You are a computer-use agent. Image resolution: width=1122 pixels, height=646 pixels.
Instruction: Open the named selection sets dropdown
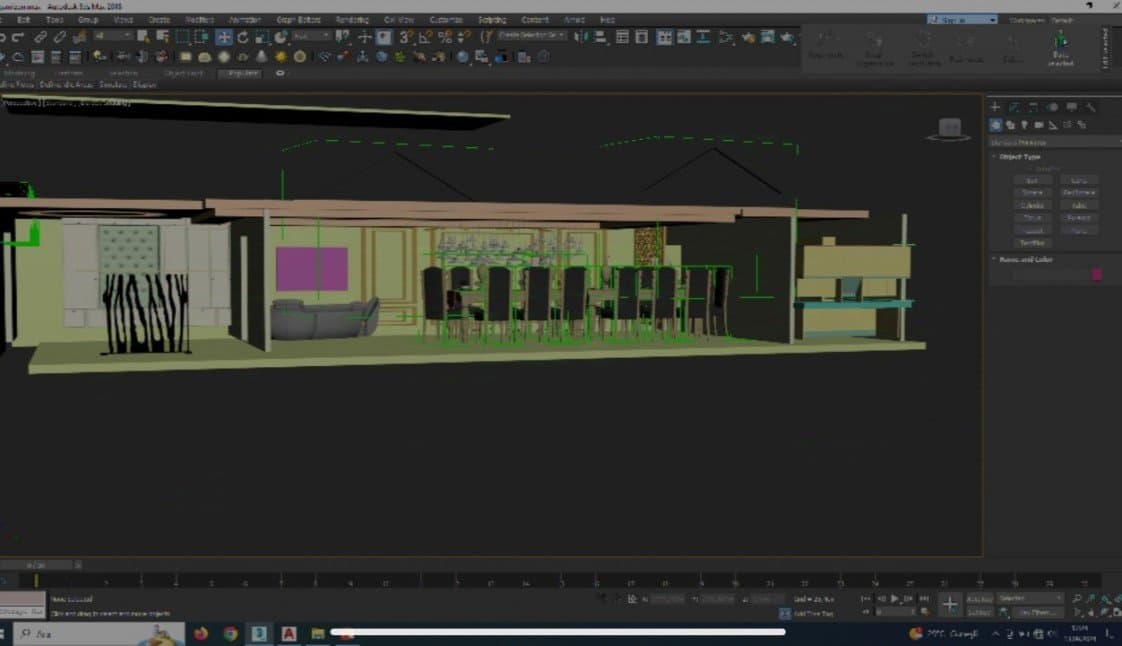[x=532, y=35]
